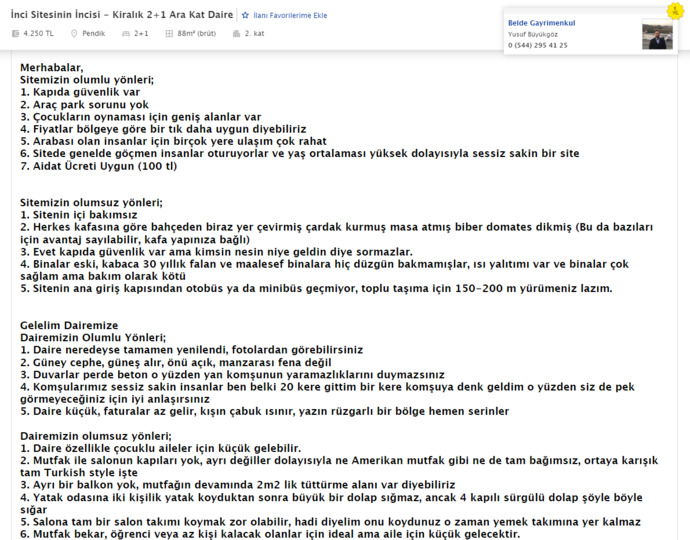Click the yellow badge on the agency card

click(675, 11)
